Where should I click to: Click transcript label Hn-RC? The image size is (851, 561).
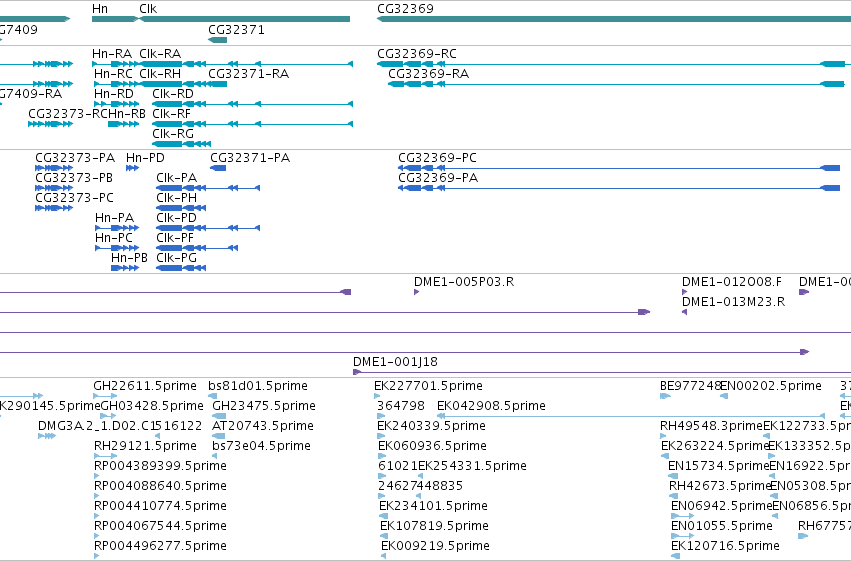point(113,74)
